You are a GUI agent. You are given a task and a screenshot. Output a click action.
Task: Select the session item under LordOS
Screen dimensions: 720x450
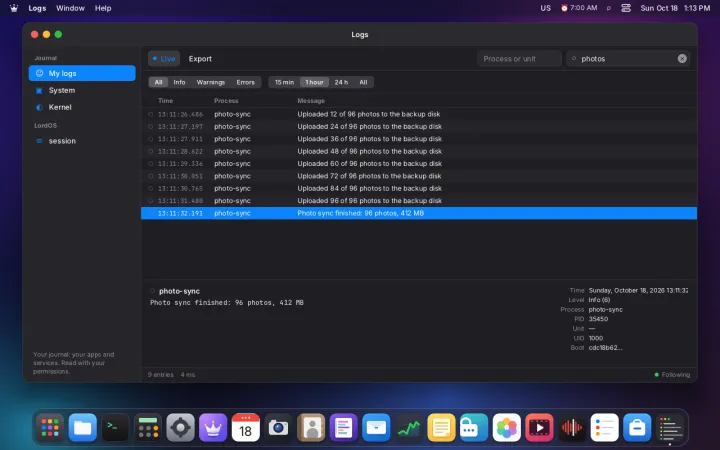coord(82,141)
